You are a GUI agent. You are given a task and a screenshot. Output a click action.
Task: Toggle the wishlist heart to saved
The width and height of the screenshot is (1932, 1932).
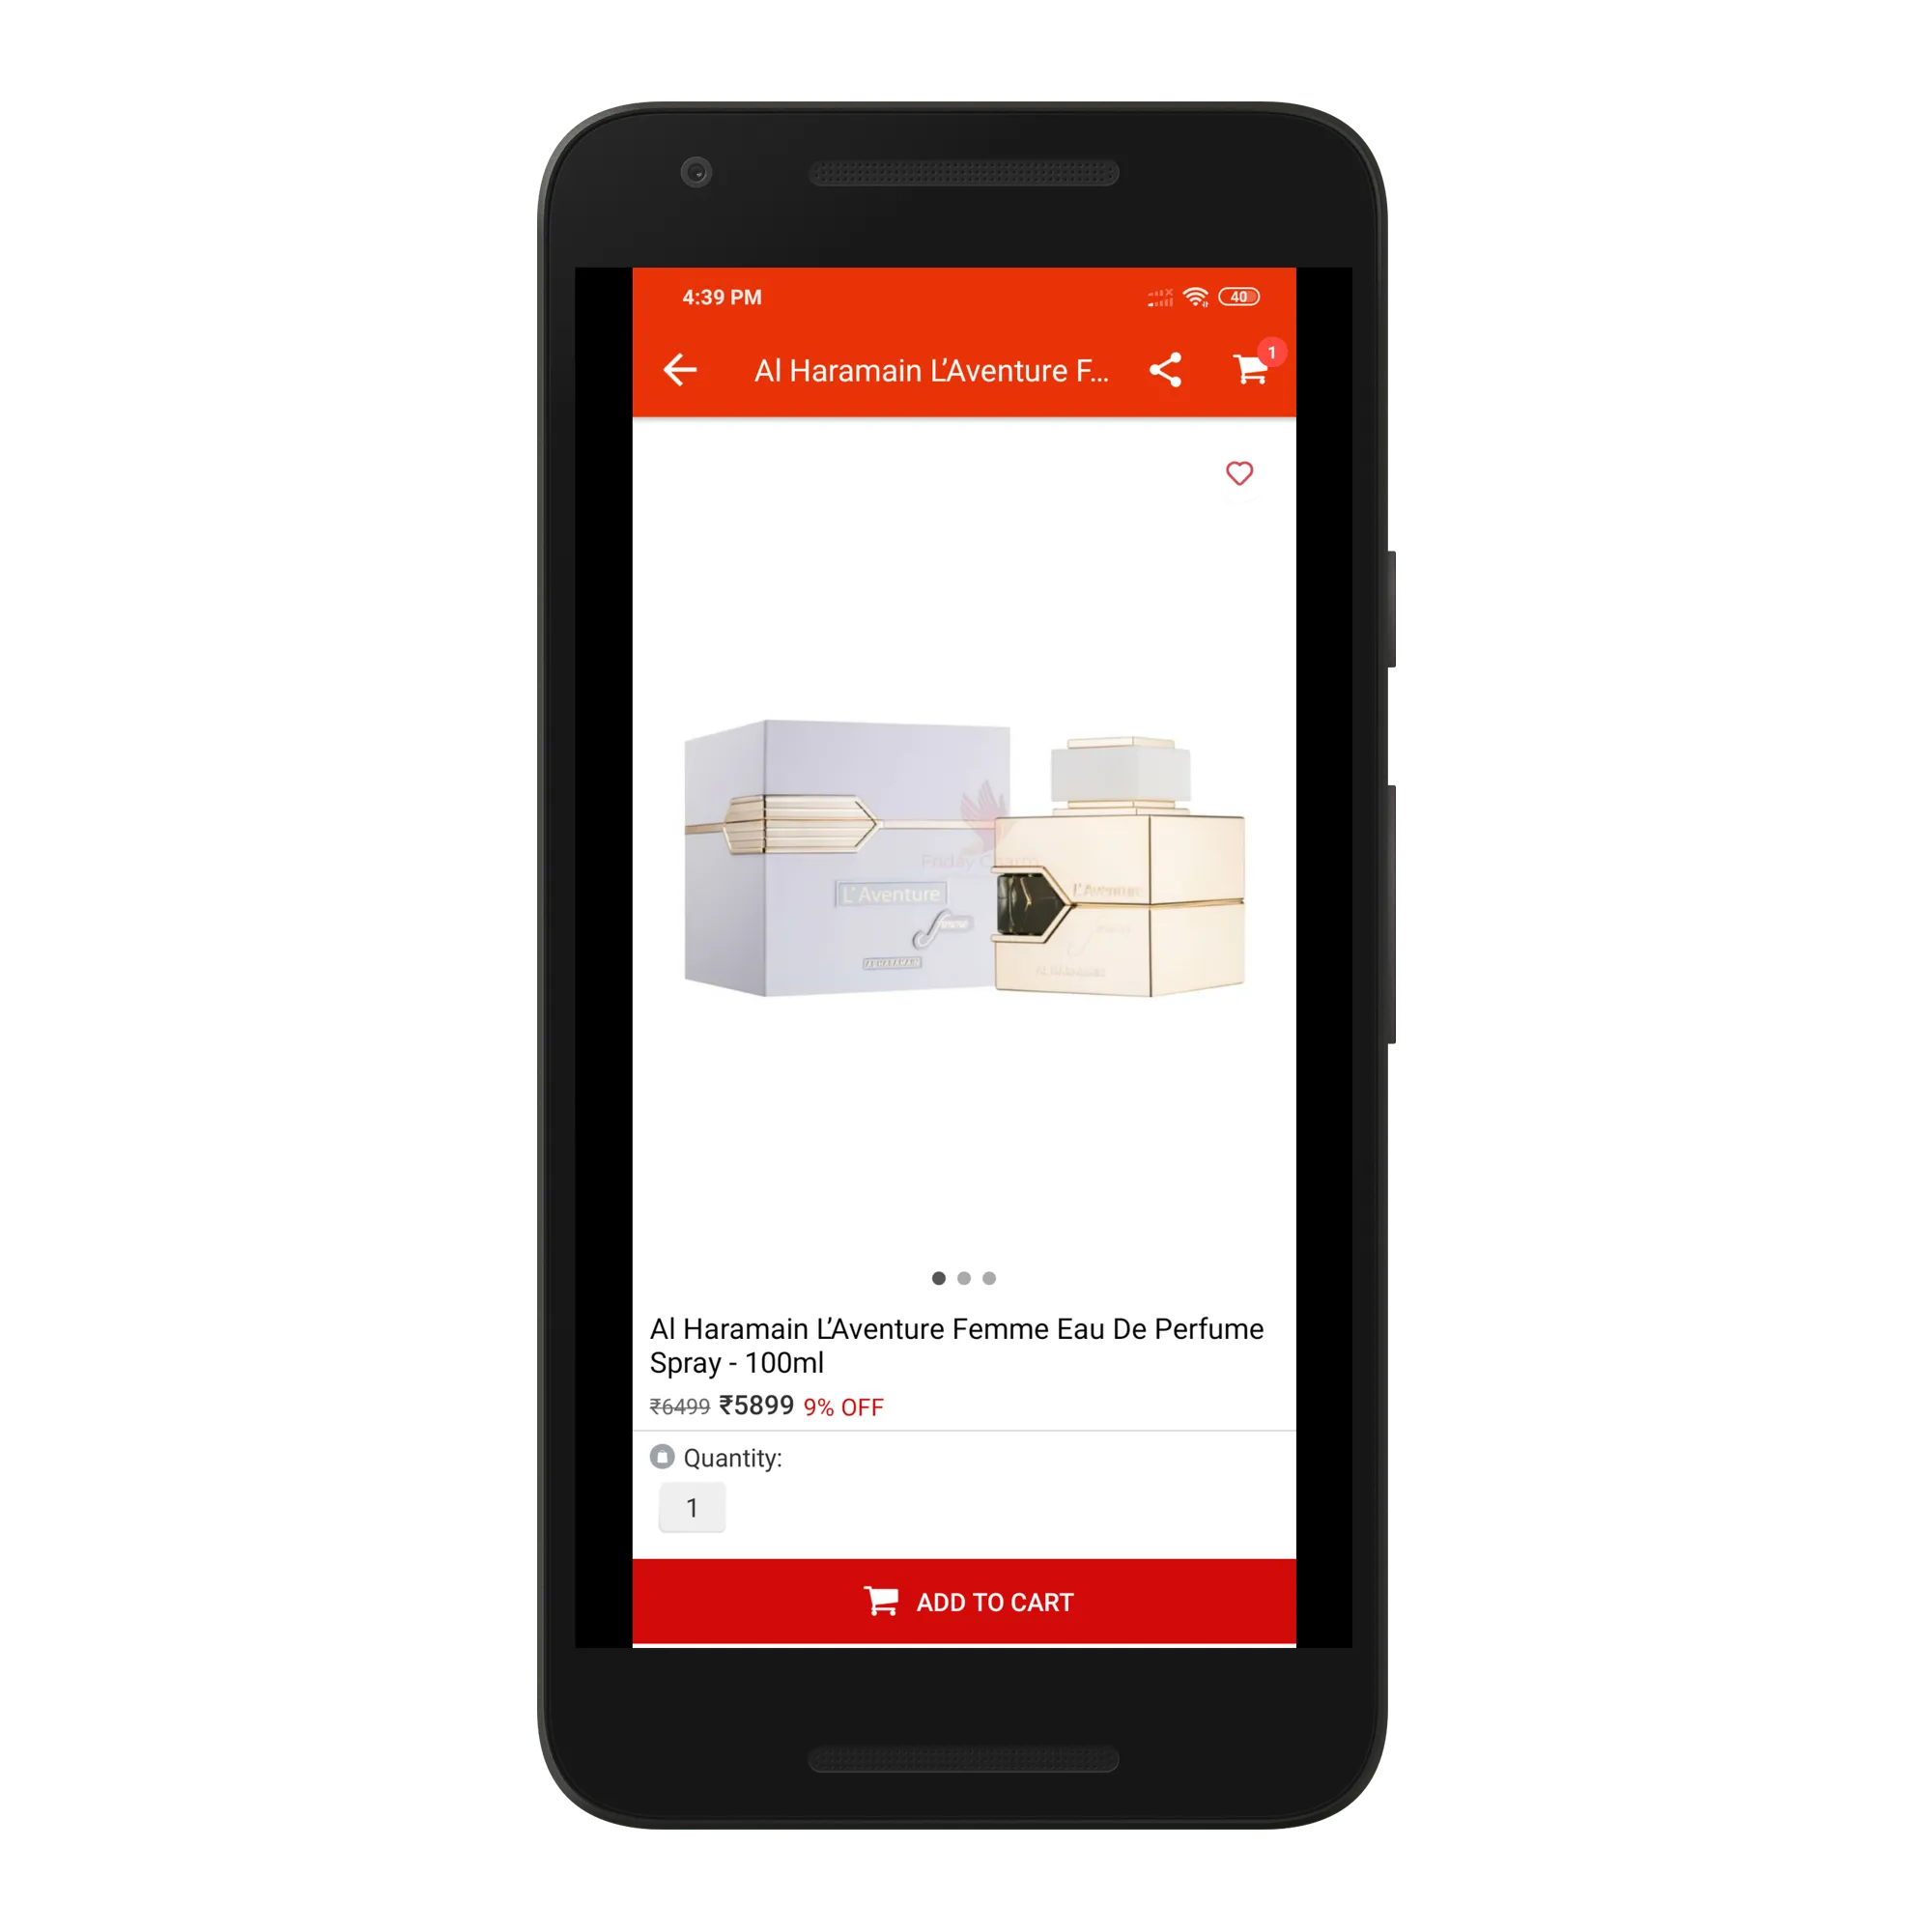coord(1238,474)
